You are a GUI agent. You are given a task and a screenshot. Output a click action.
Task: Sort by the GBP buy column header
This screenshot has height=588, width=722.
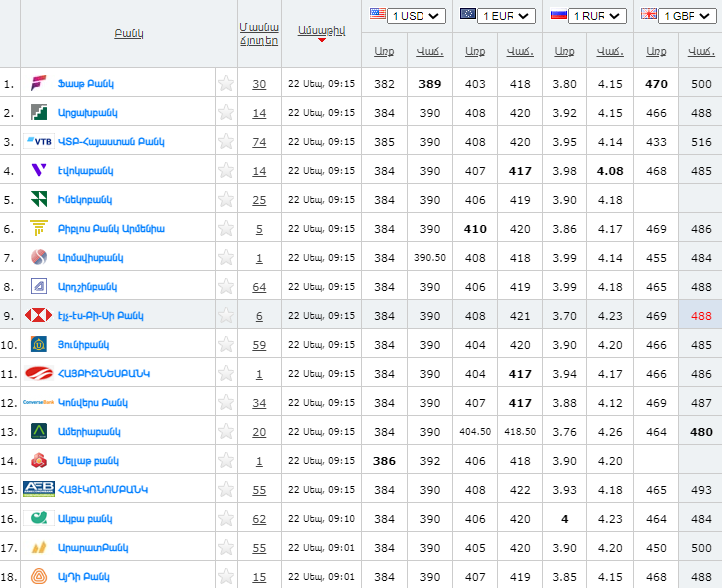tap(656, 51)
